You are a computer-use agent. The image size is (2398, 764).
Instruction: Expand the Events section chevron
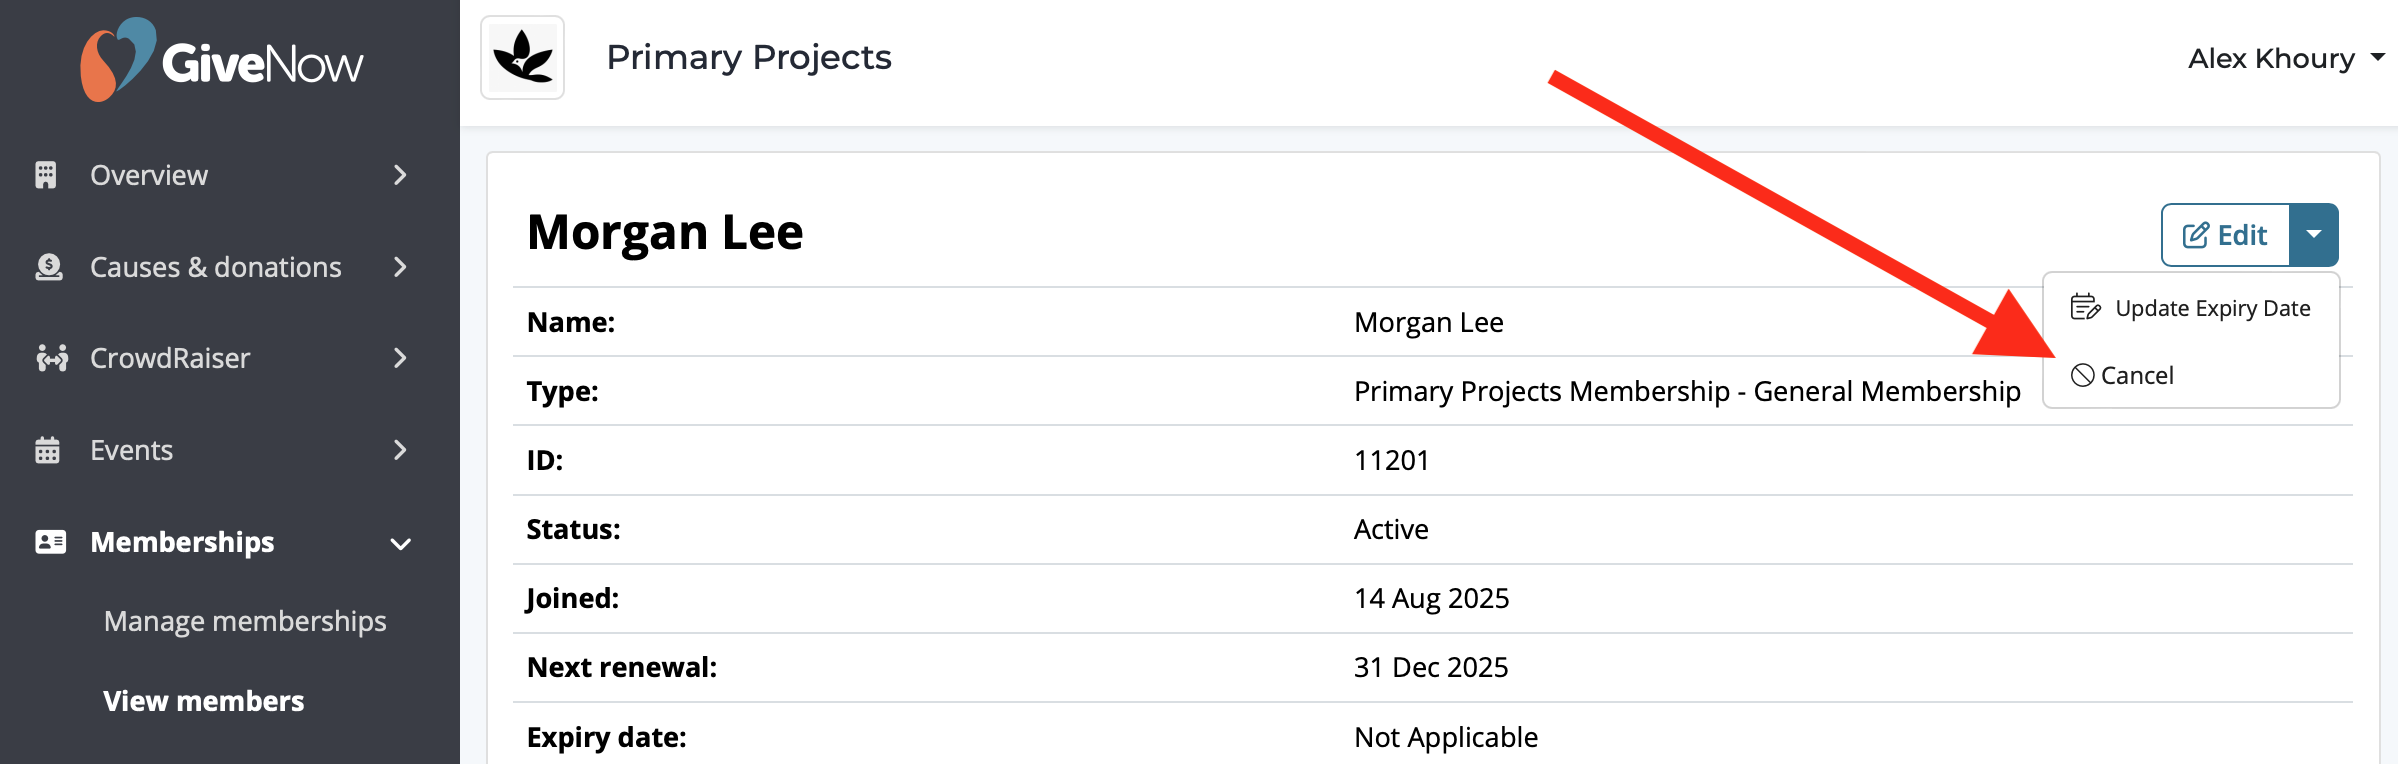pyautogui.click(x=400, y=450)
